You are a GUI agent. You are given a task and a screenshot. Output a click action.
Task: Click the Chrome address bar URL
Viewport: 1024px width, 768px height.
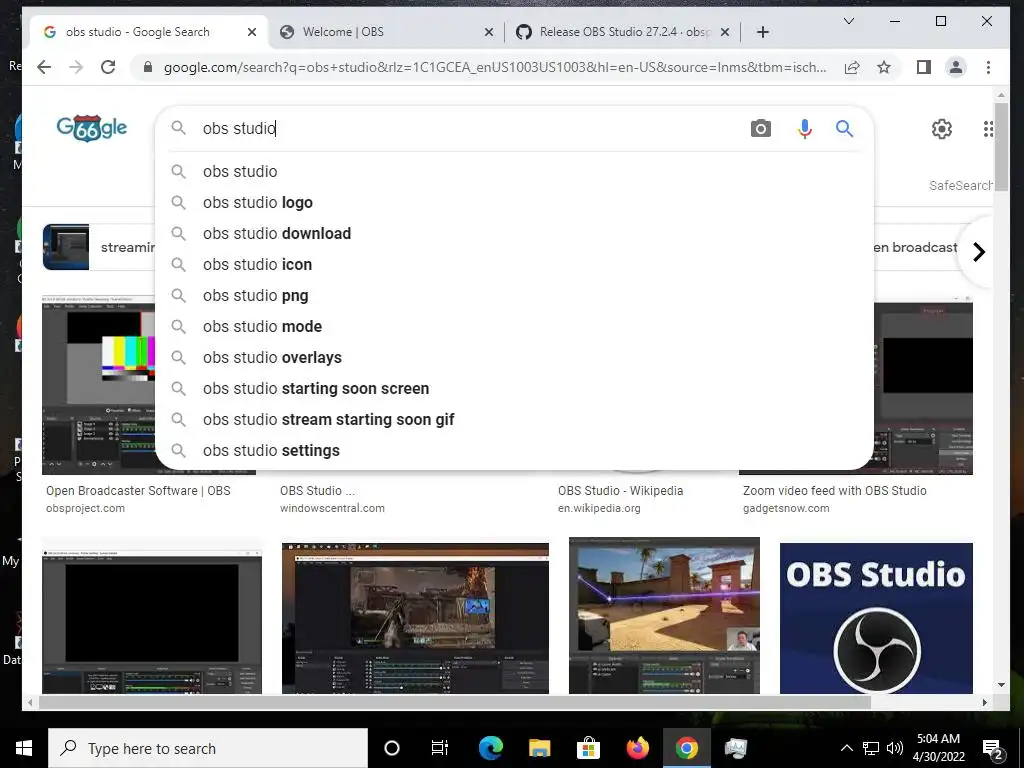[x=495, y=67]
